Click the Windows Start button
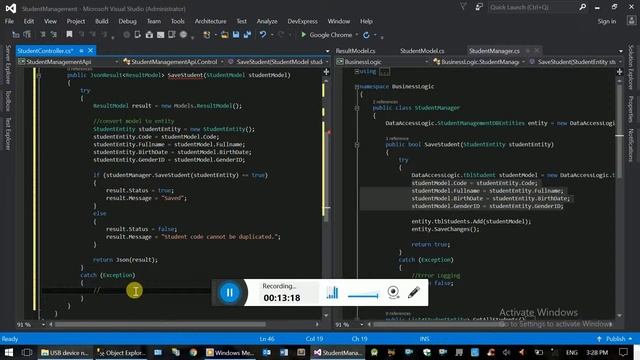This screenshot has width=640, height=360. [8, 352]
